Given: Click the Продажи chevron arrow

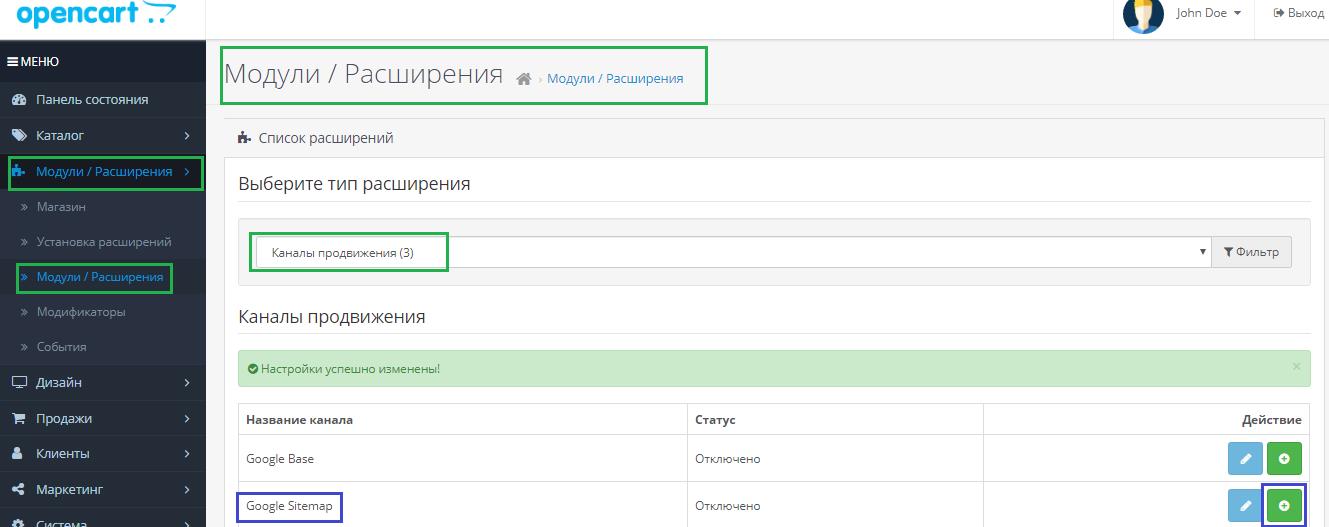Looking at the screenshot, I should pyautogui.click(x=187, y=418).
